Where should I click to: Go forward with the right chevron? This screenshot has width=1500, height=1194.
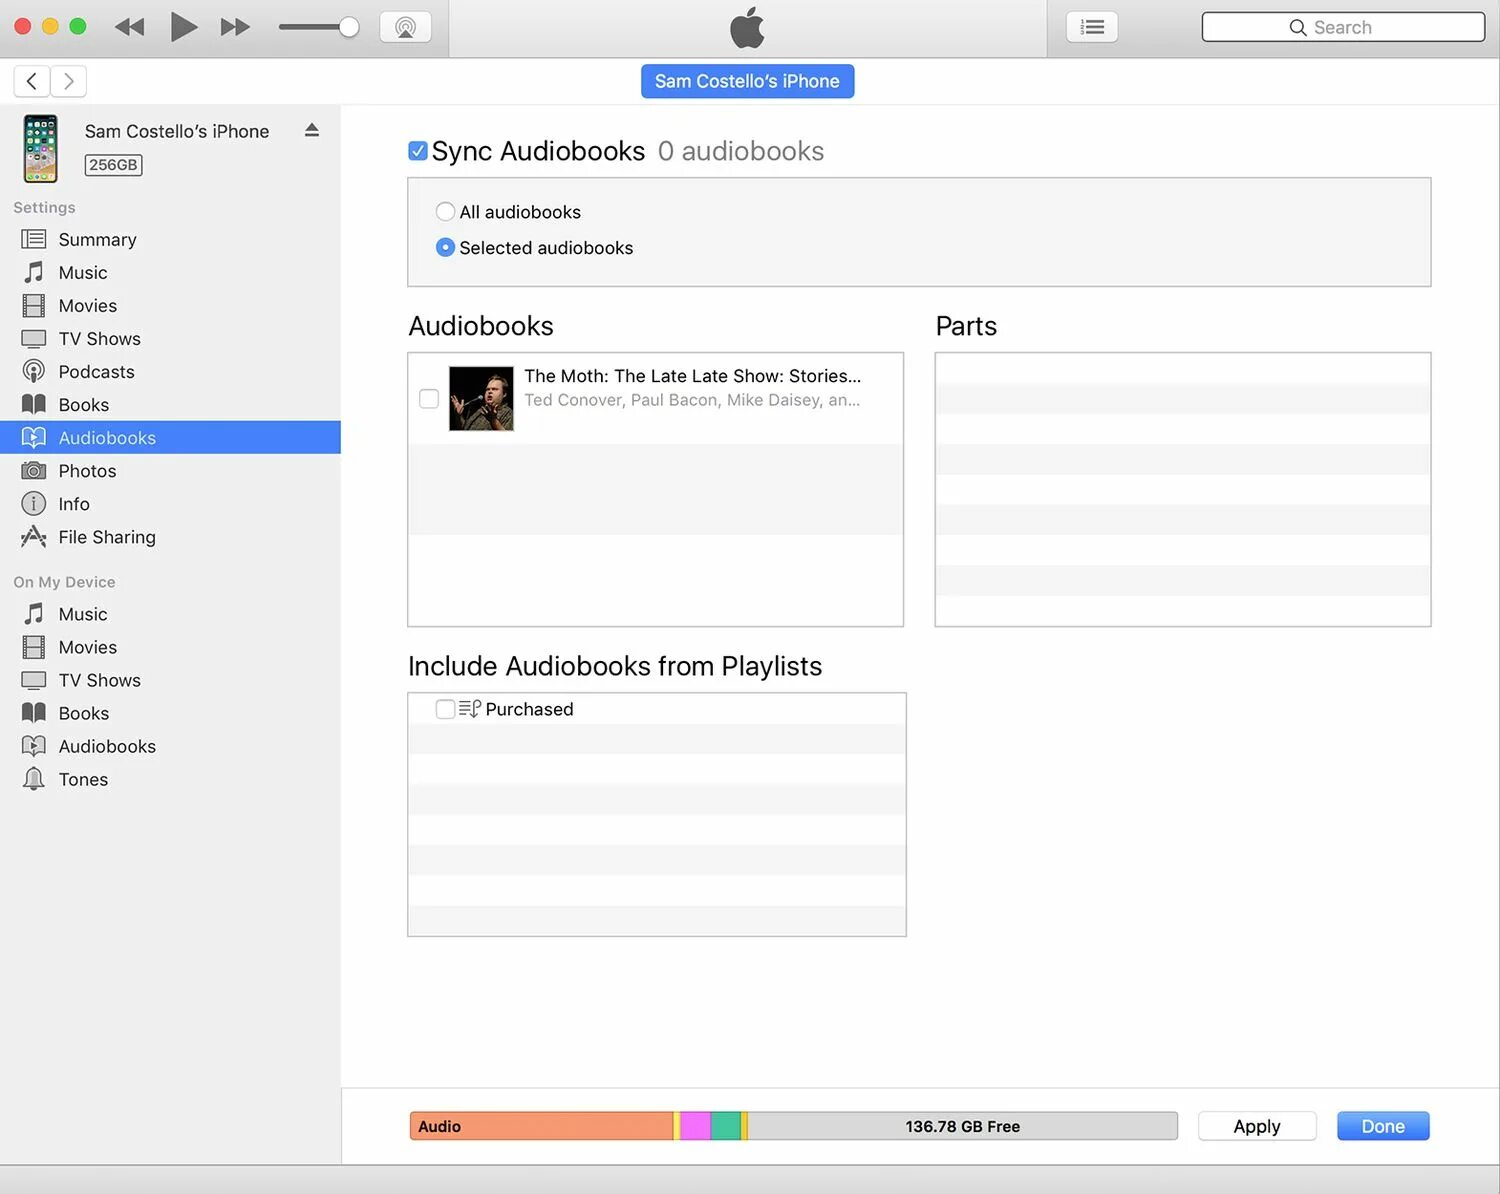69,81
